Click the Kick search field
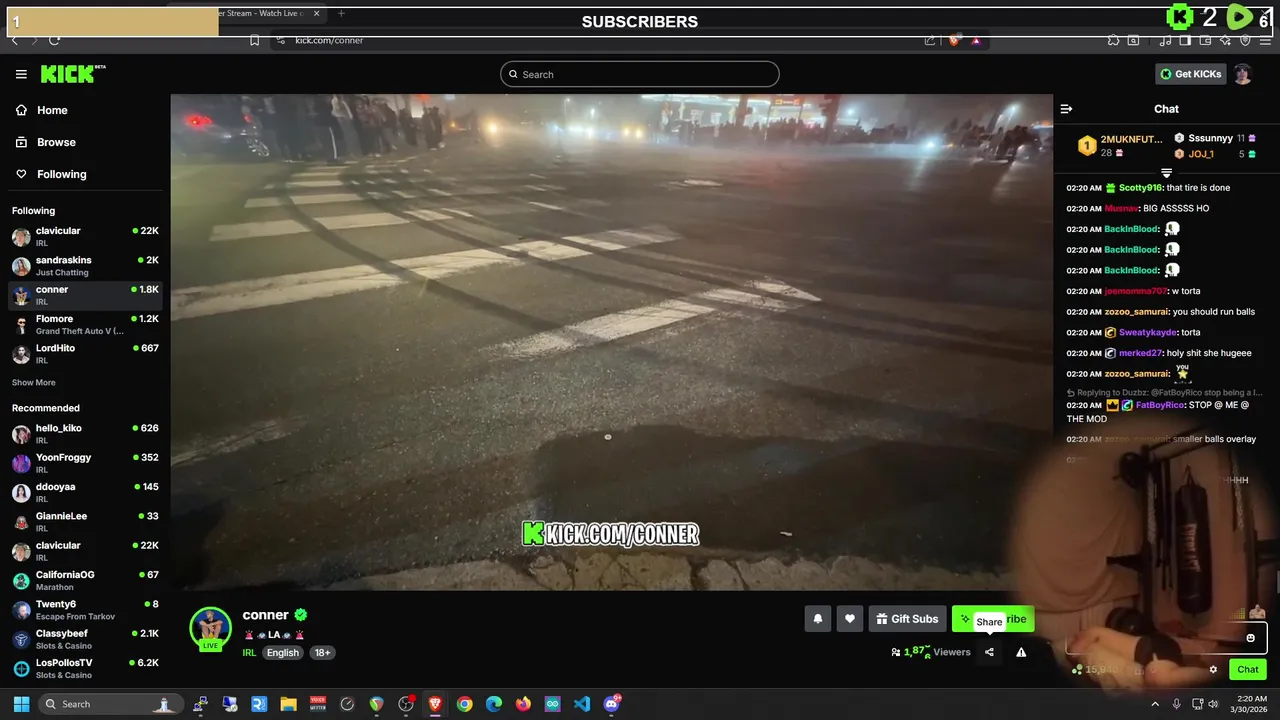The height and width of the screenshot is (720, 1280). [x=640, y=74]
